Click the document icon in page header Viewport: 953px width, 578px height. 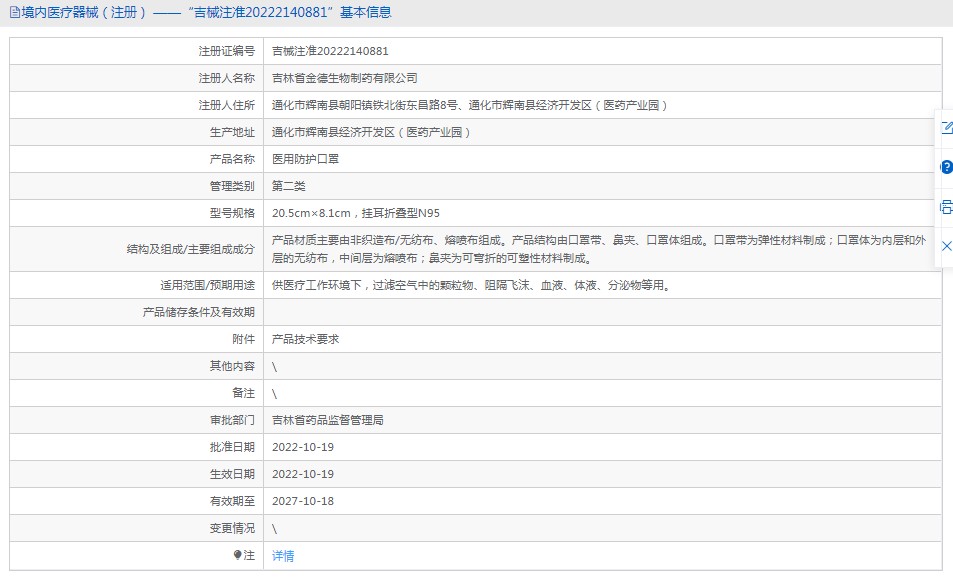15,12
